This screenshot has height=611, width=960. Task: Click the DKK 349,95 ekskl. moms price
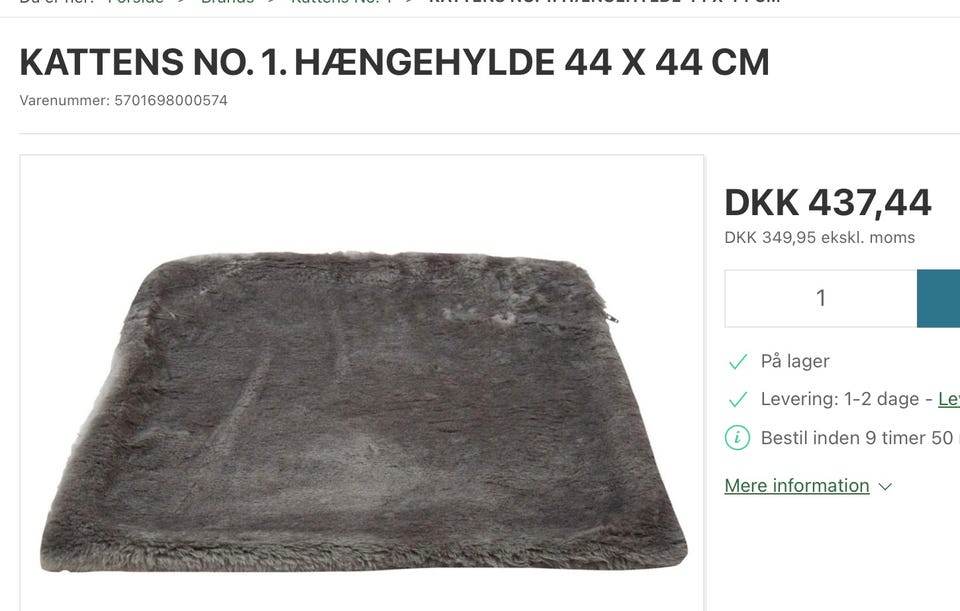click(820, 238)
